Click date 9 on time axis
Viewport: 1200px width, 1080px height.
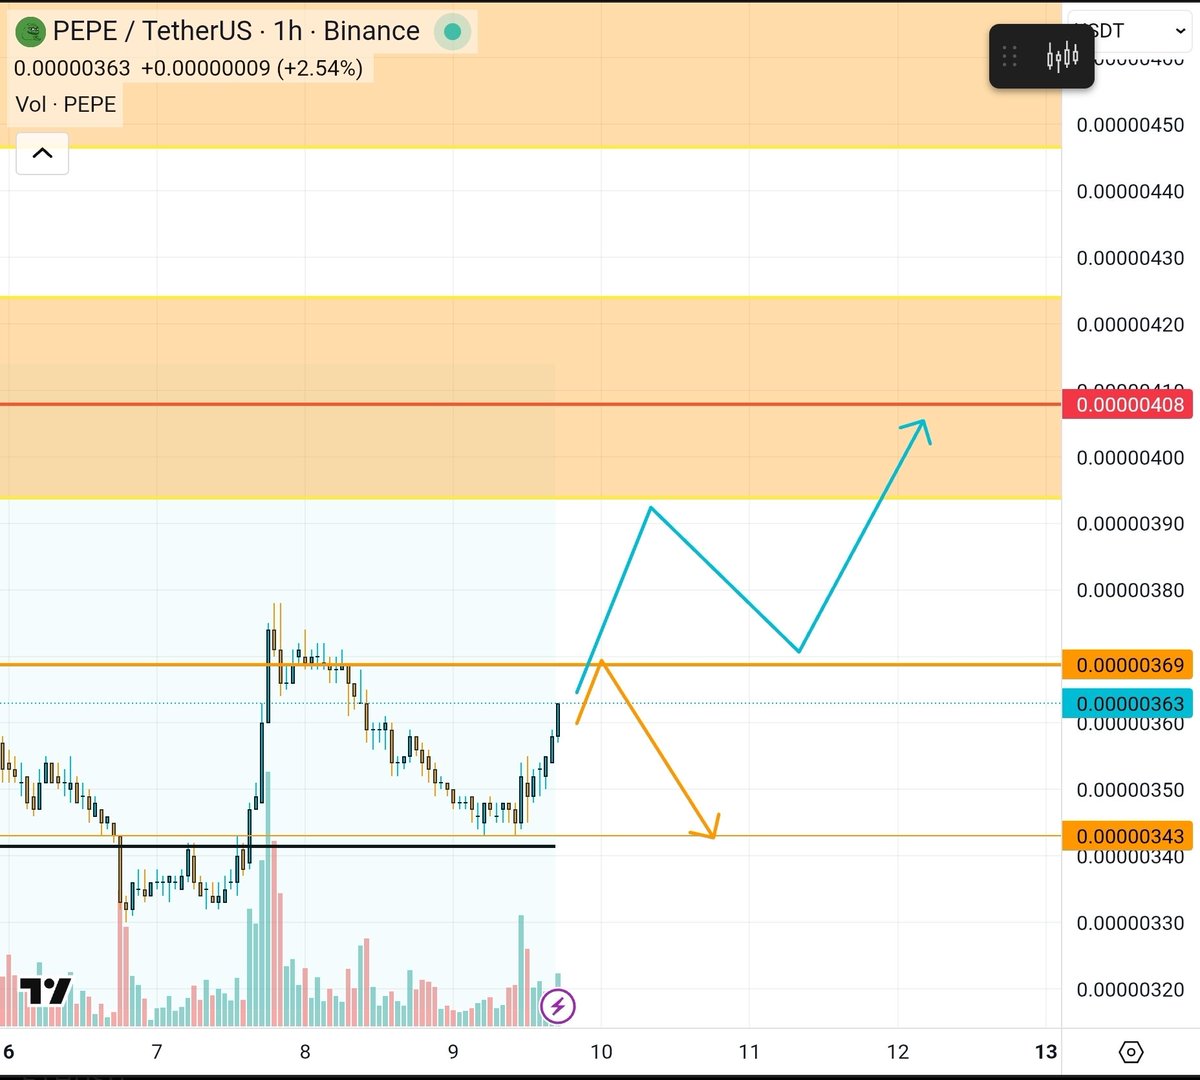(453, 1051)
